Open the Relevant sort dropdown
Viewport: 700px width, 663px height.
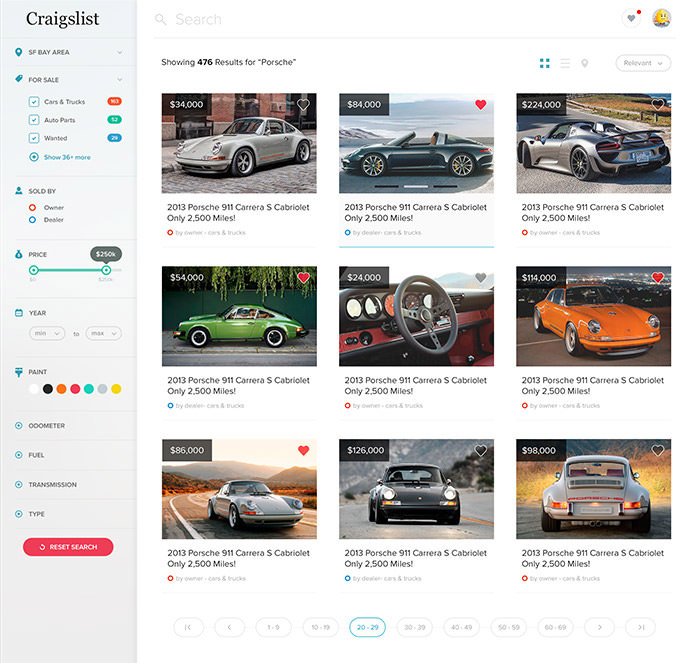pyautogui.click(x=643, y=63)
